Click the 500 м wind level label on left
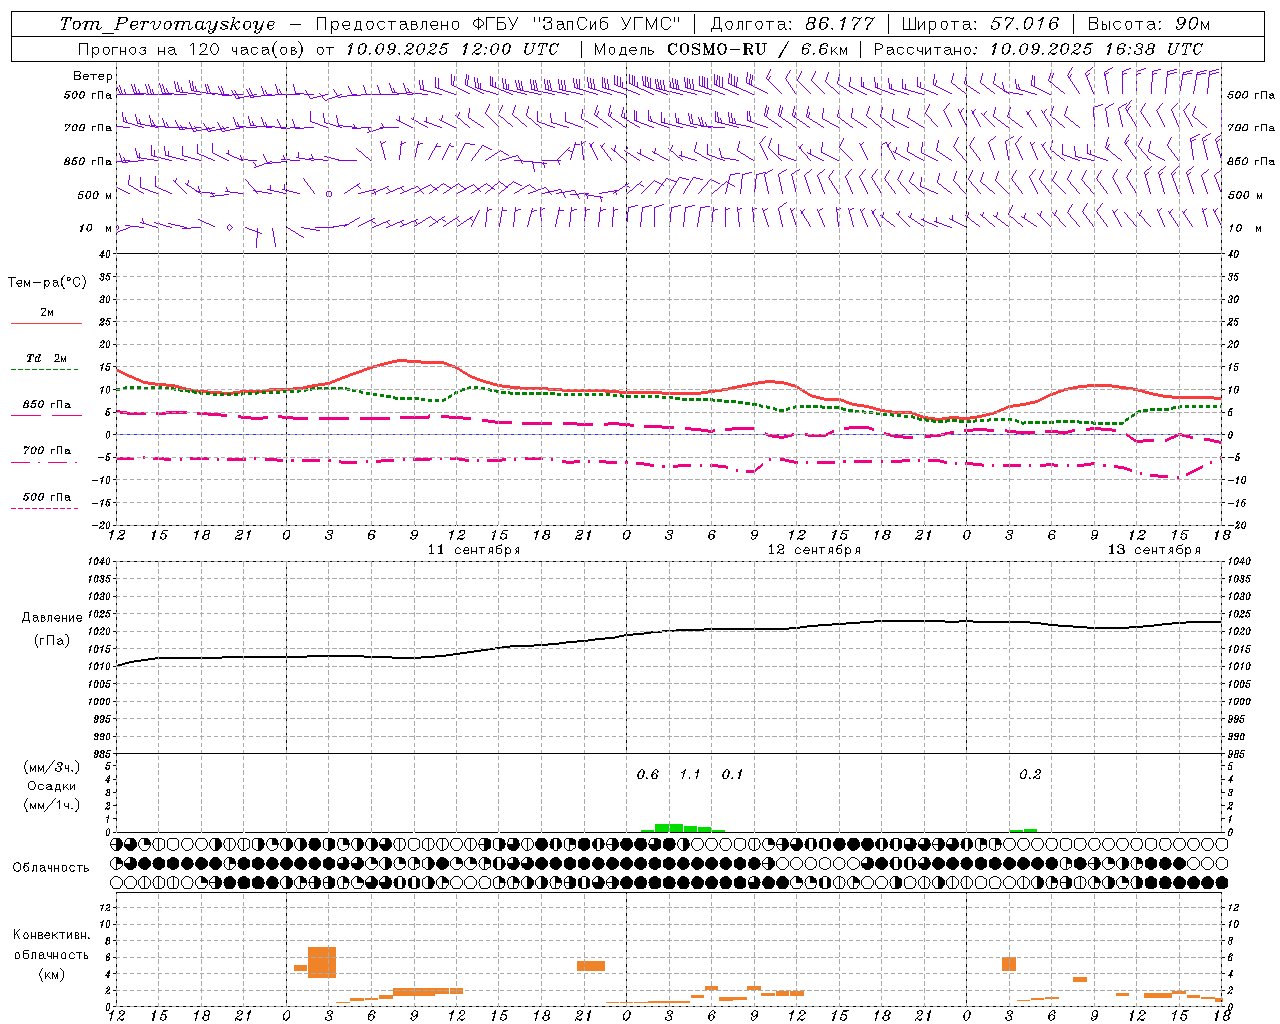The image size is (1280, 1024). [95, 195]
